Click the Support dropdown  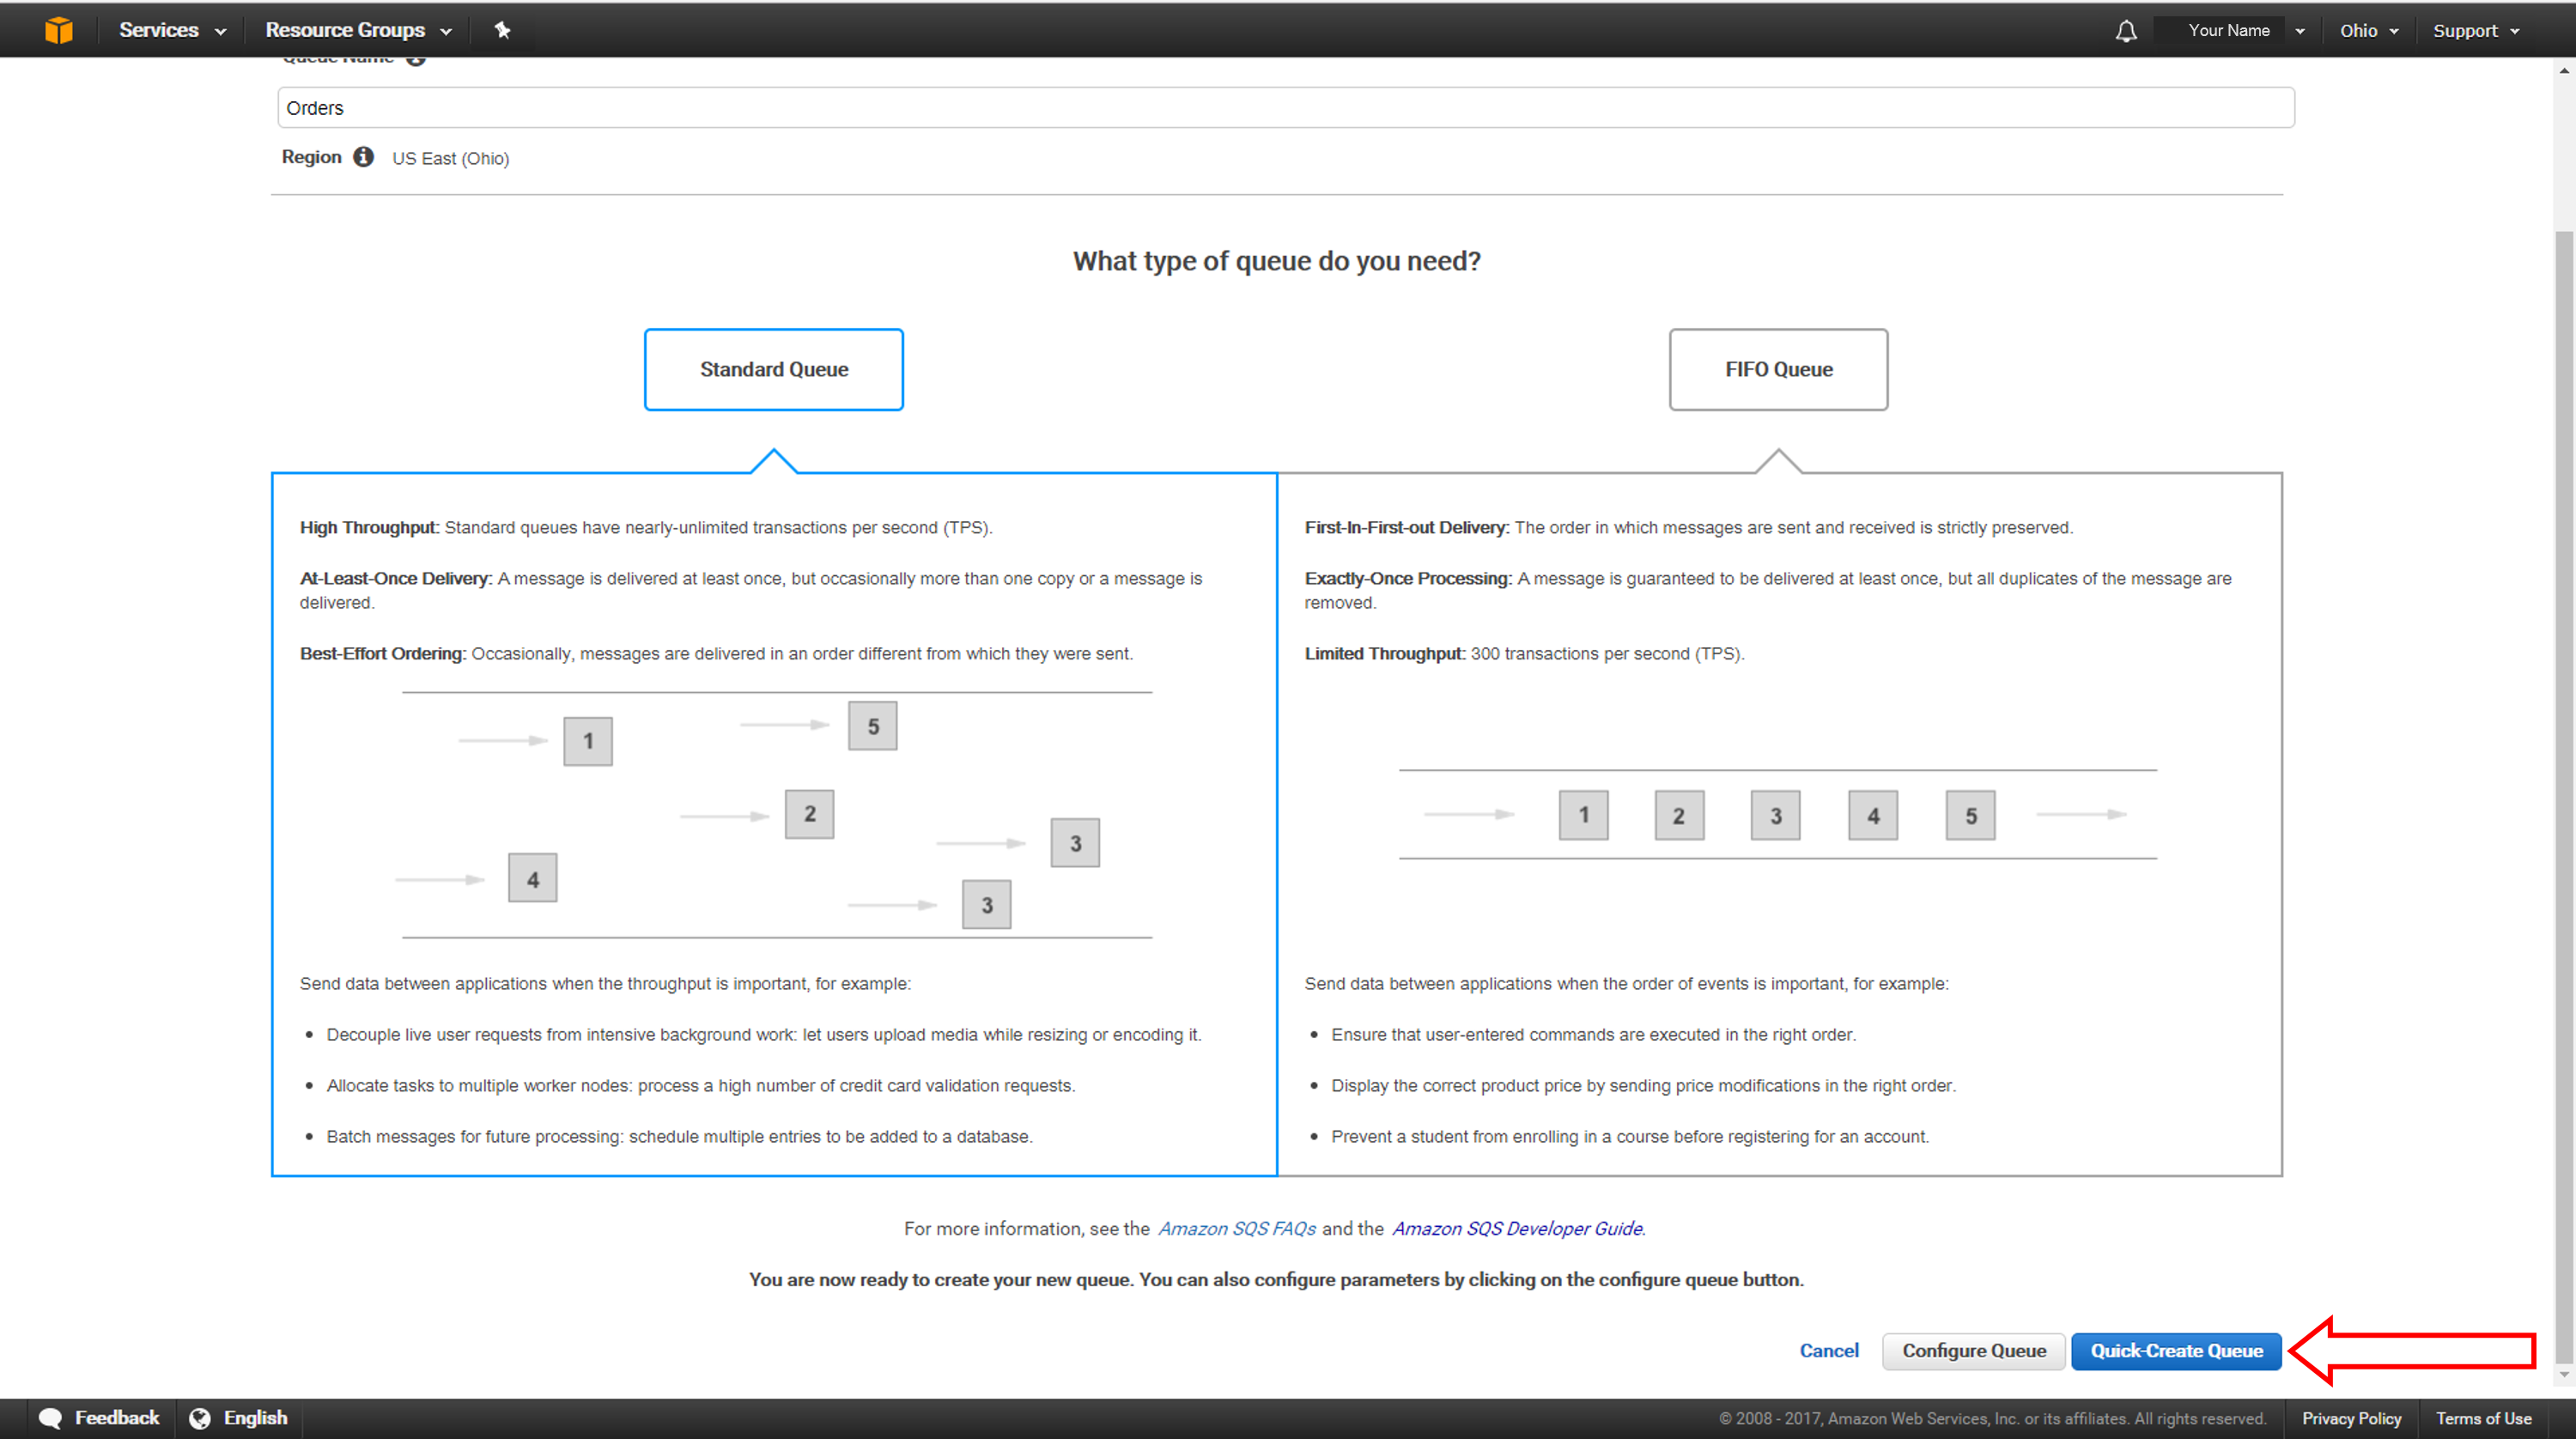(x=2471, y=28)
